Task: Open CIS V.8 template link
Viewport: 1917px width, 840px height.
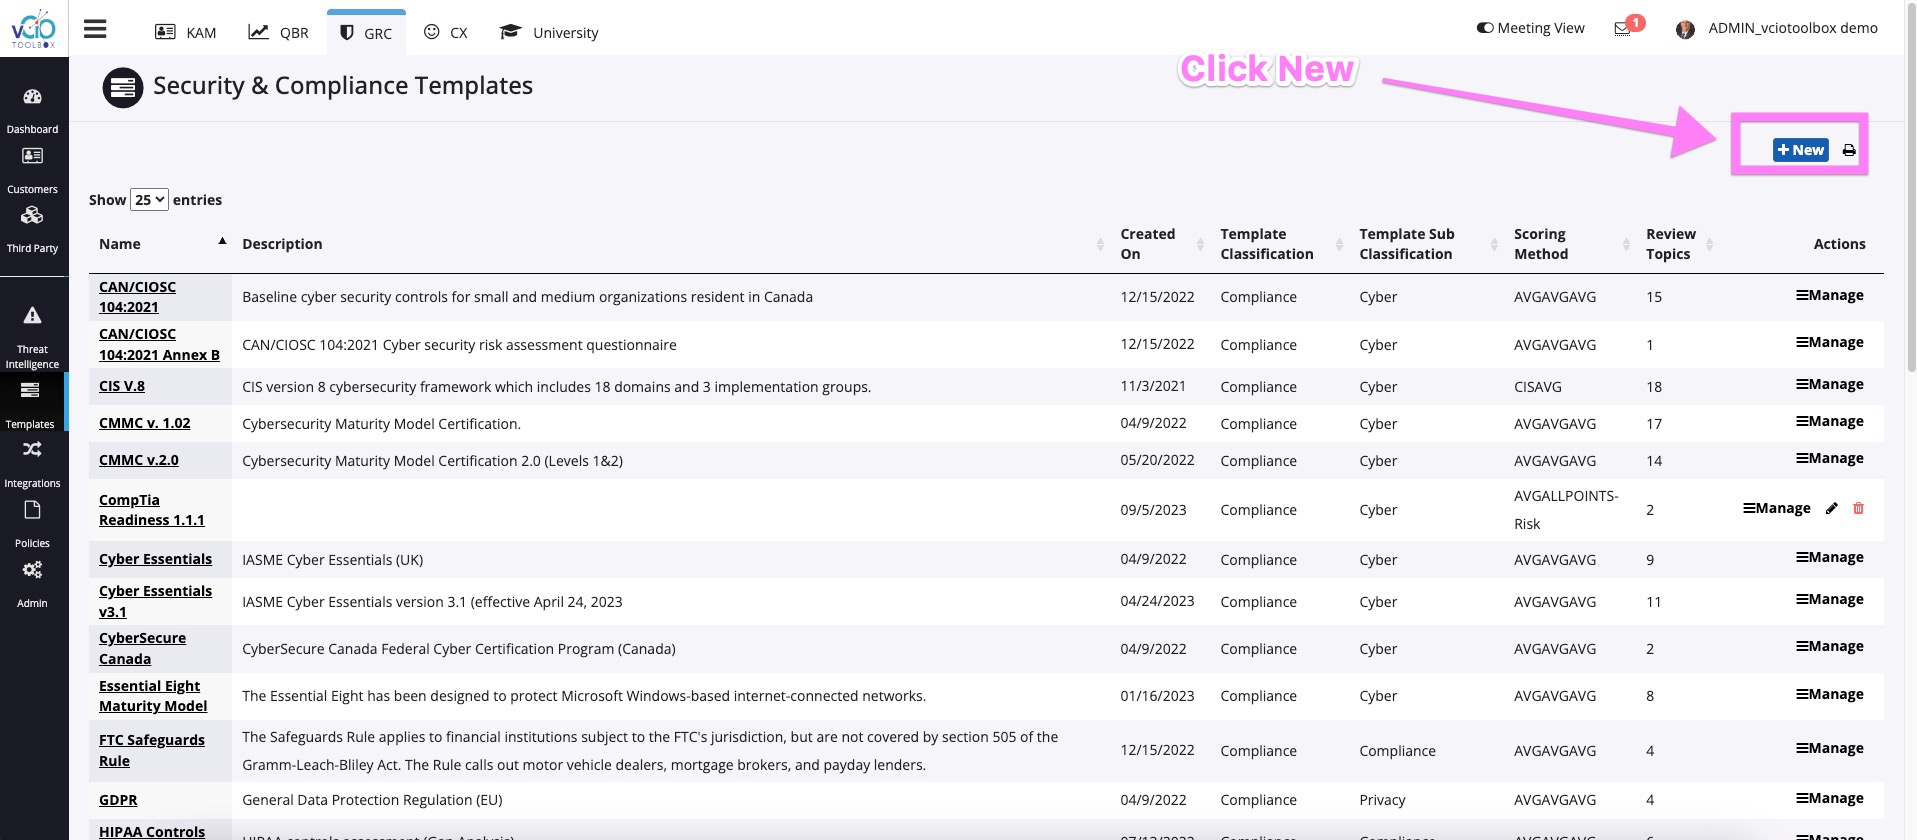Action: coord(122,386)
